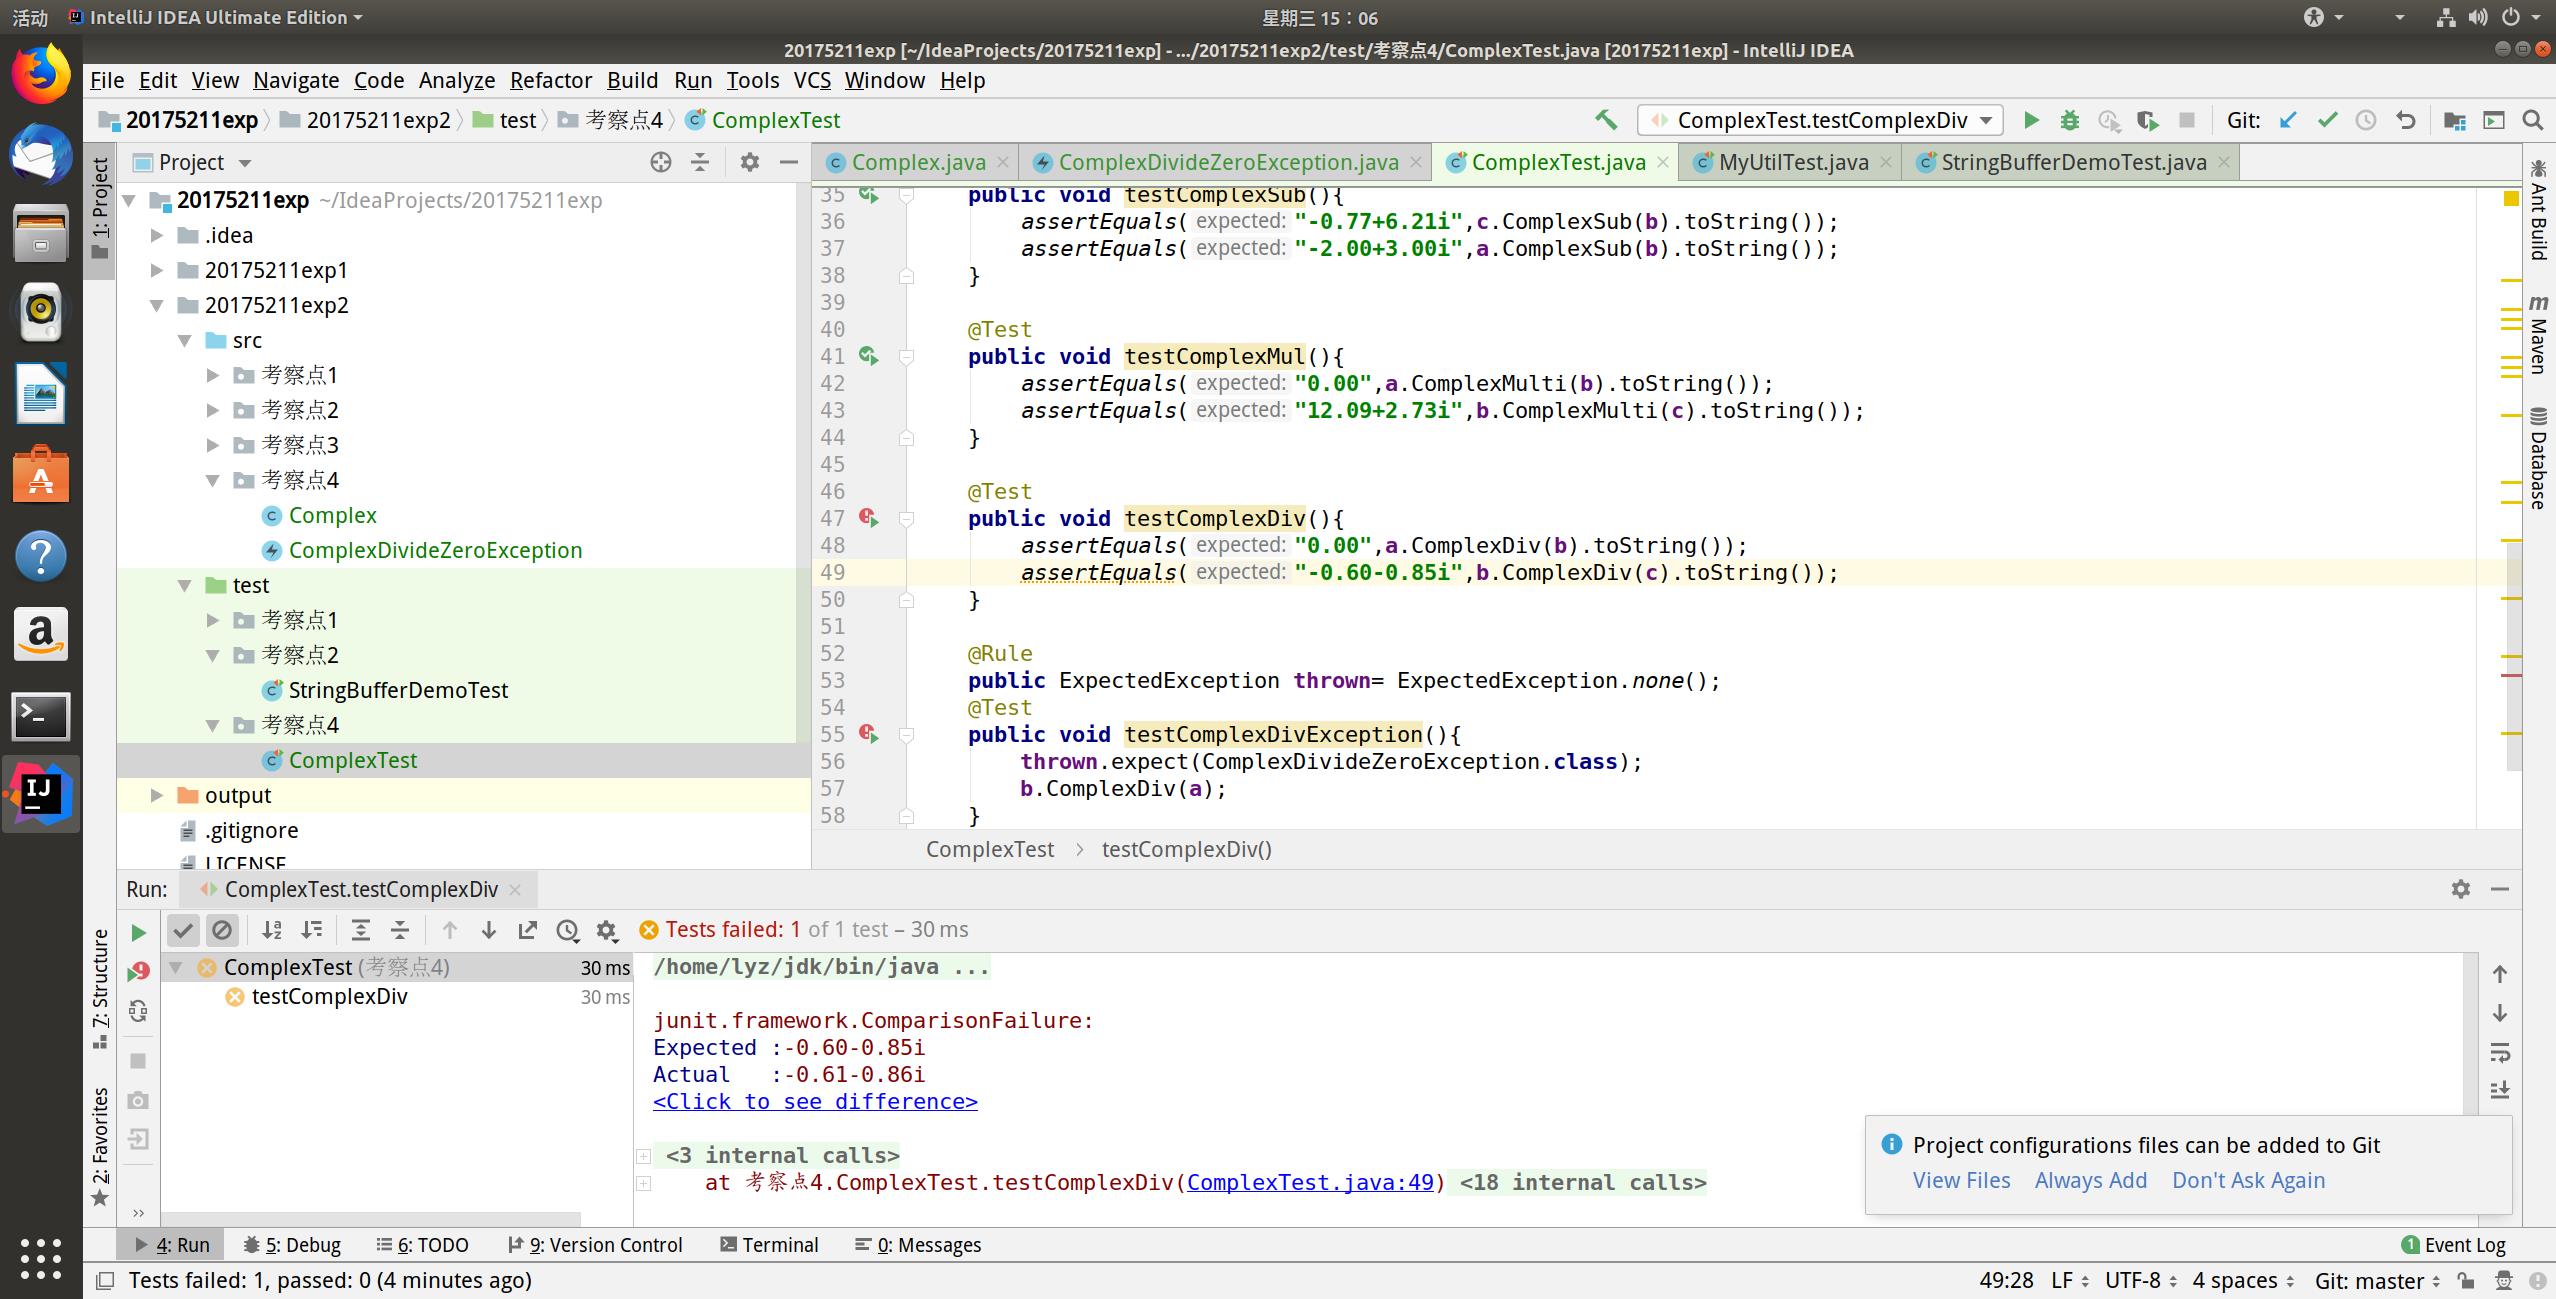Collapse all test results icon

400,930
